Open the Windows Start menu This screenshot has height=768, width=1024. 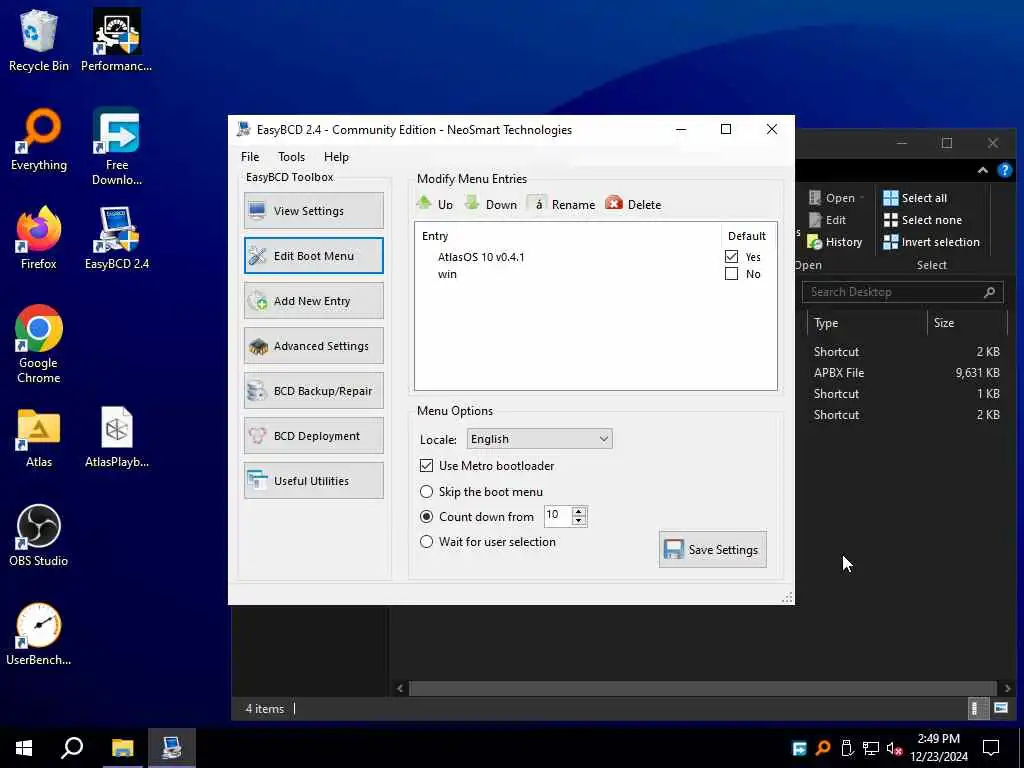point(24,748)
